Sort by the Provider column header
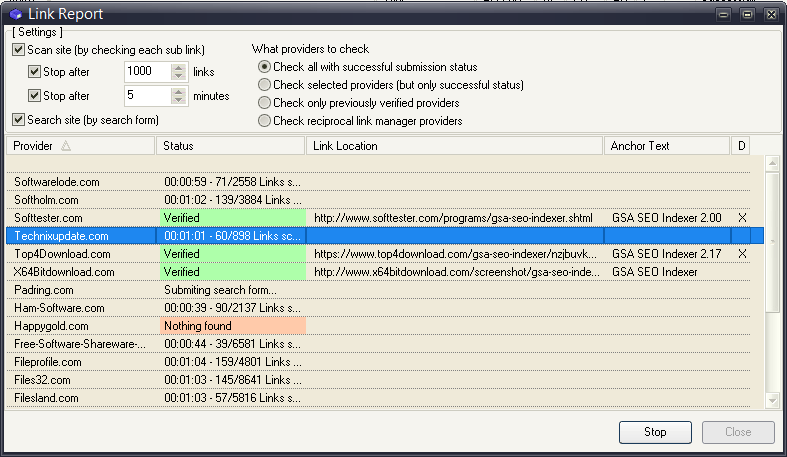The image size is (787, 457). coord(80,146)
